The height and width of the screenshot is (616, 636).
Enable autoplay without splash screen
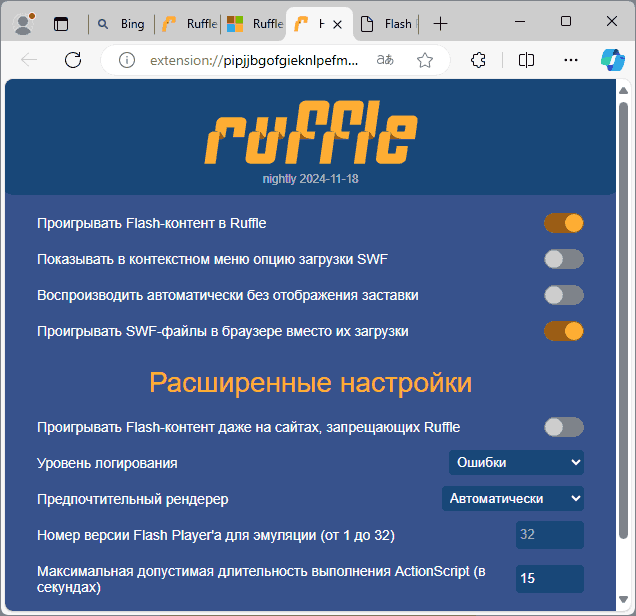(x=564, y=295)
